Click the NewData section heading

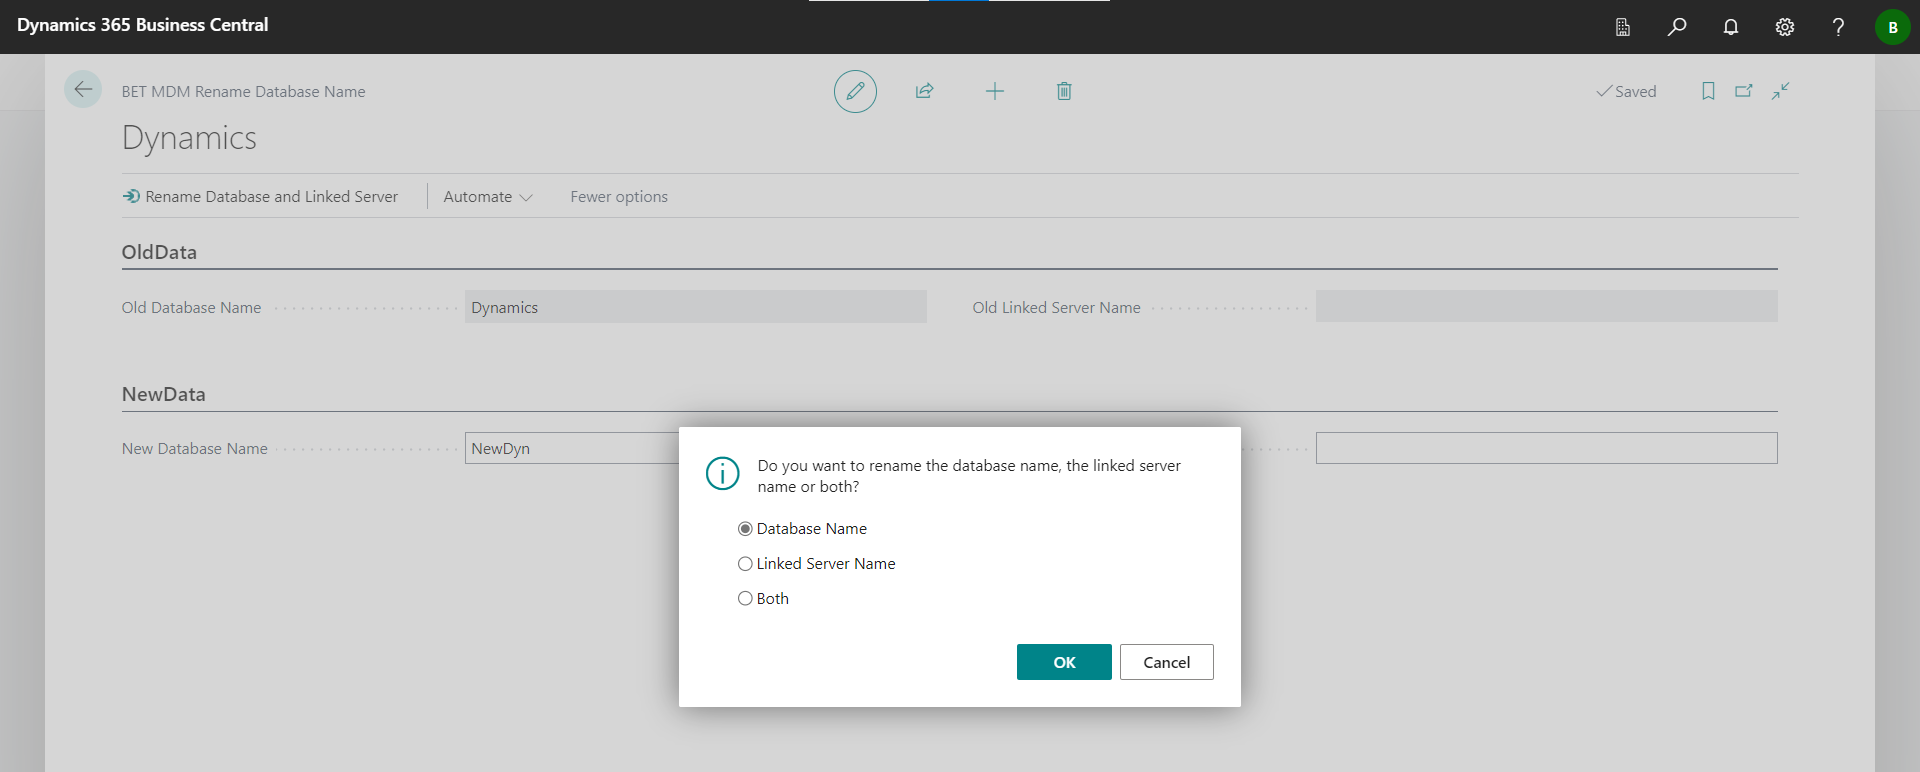[164, 394]
